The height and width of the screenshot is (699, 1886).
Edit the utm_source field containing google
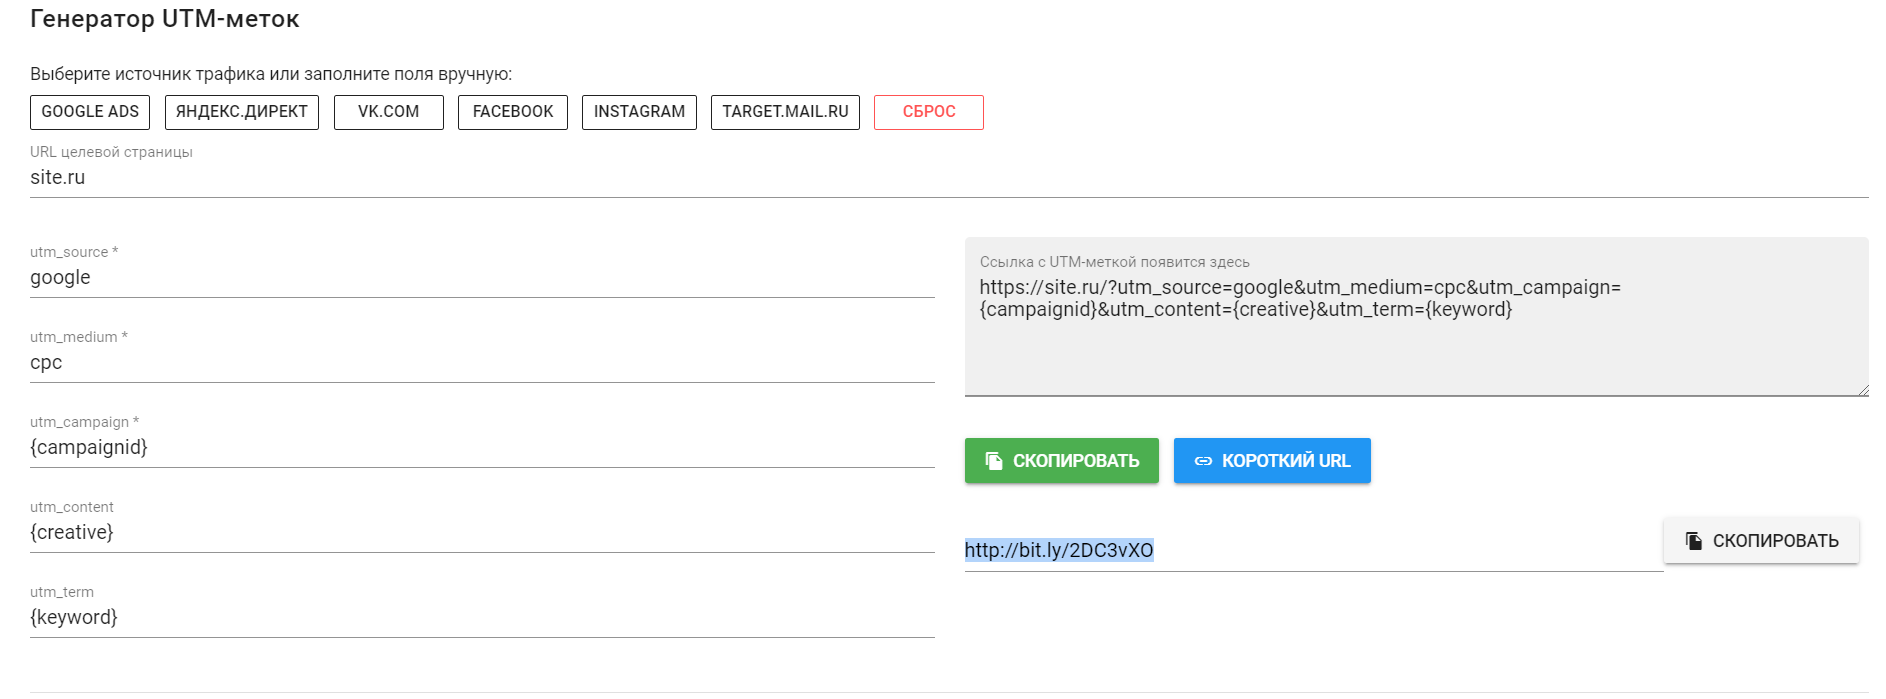point(482,278)
